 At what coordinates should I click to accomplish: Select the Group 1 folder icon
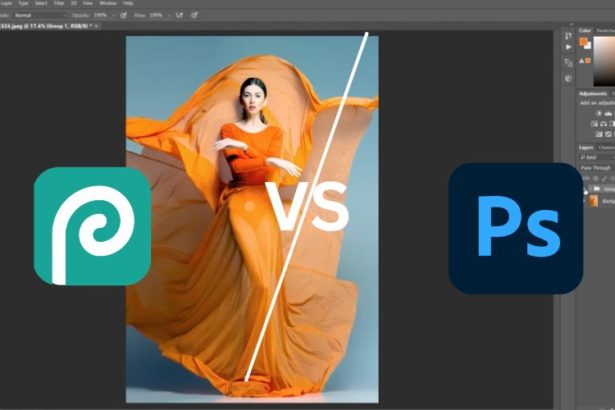[x=597, y=189]
